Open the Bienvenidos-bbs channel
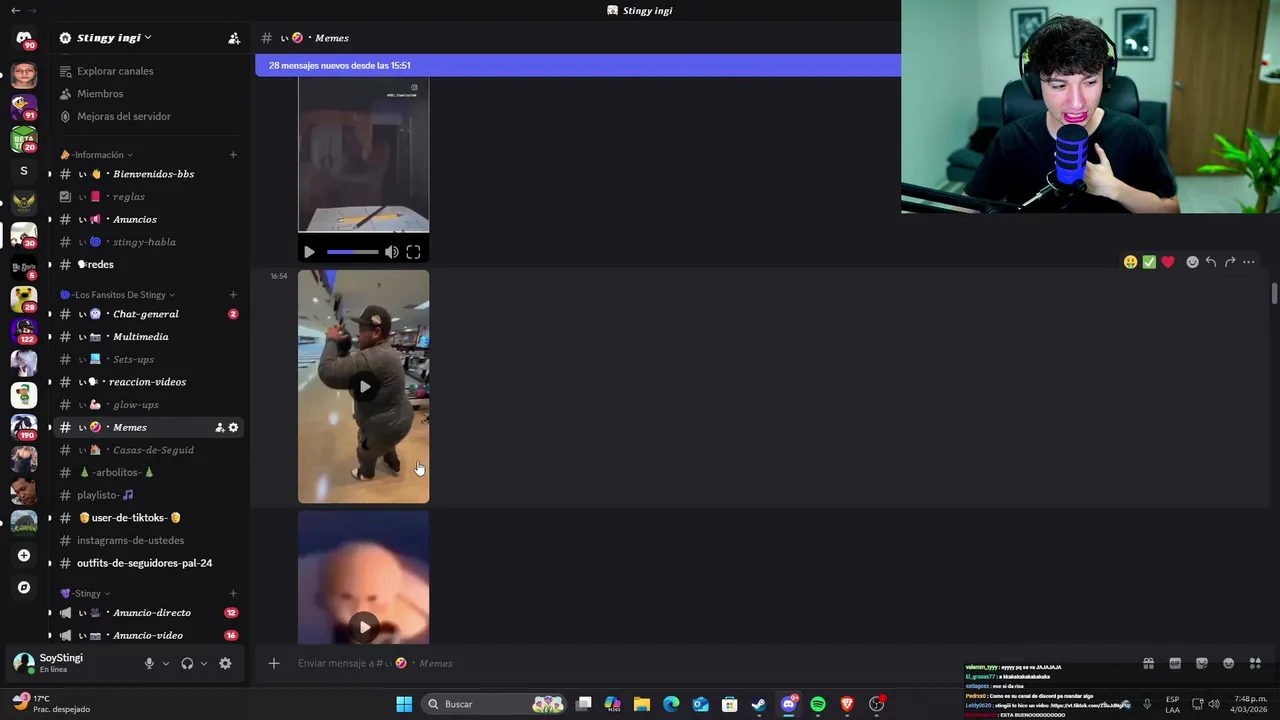This screenshot has height=720, width=1280. [x=148, y=174]
